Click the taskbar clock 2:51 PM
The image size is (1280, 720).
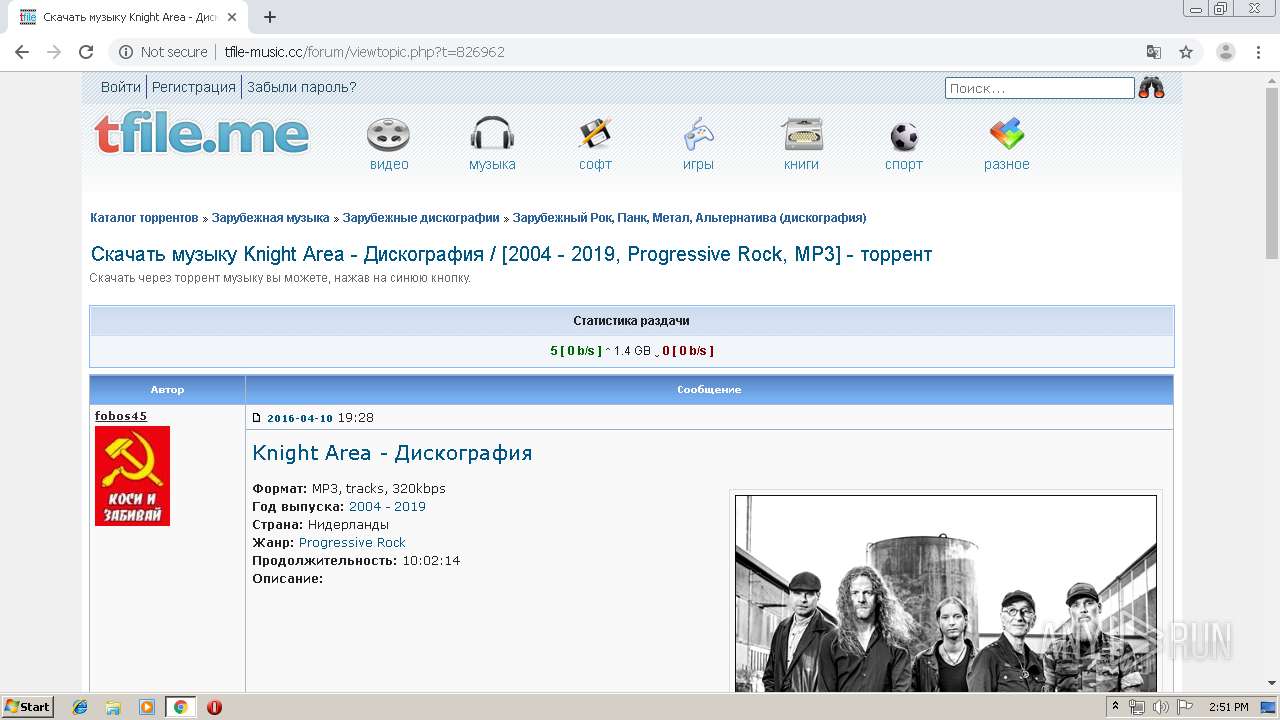[x=1228, y=707]
